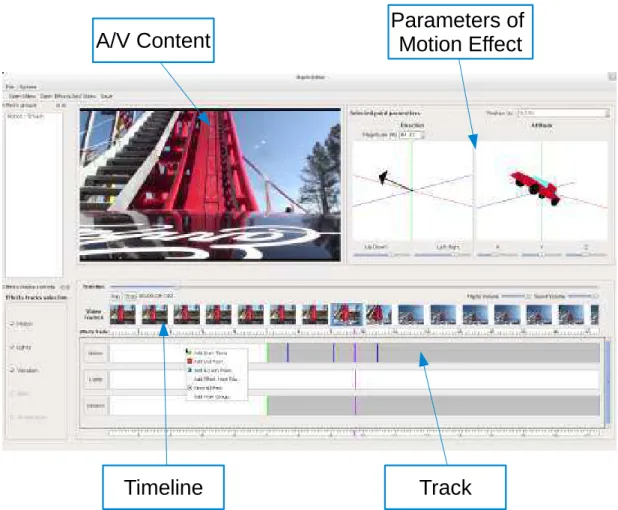The image size is (618, 510).
Task: Click the Save toolbar button
Action: 106,96
